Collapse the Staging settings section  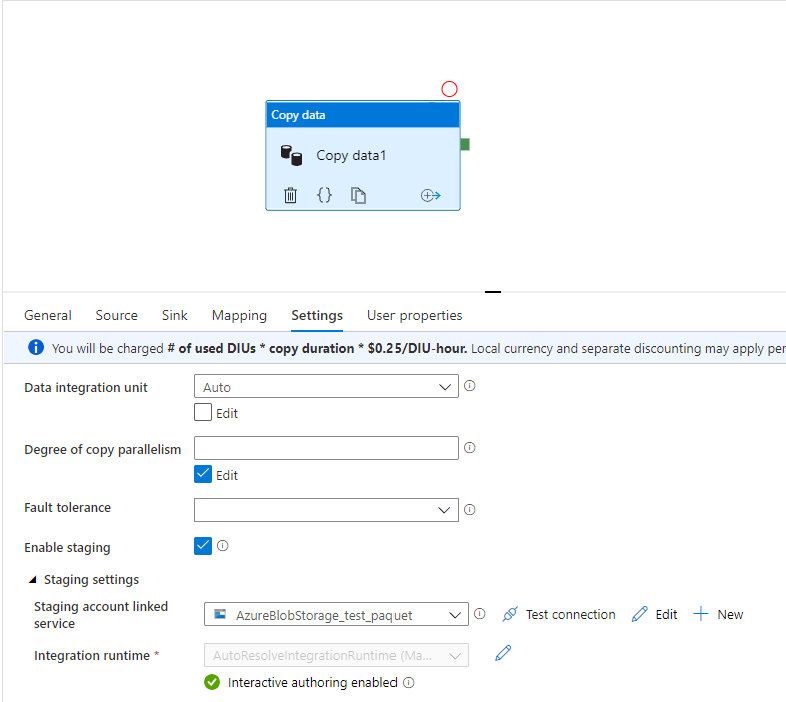(x=33, y=580)
